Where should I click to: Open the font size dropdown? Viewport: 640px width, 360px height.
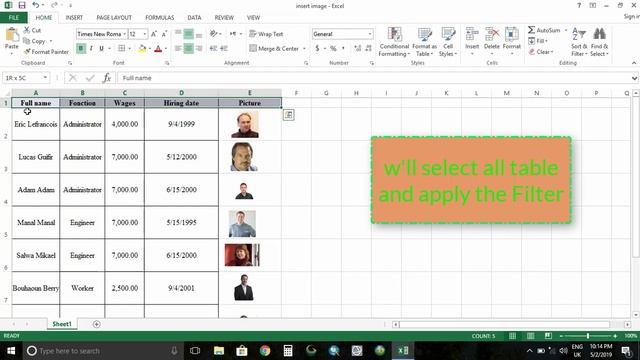pos(144,34)
